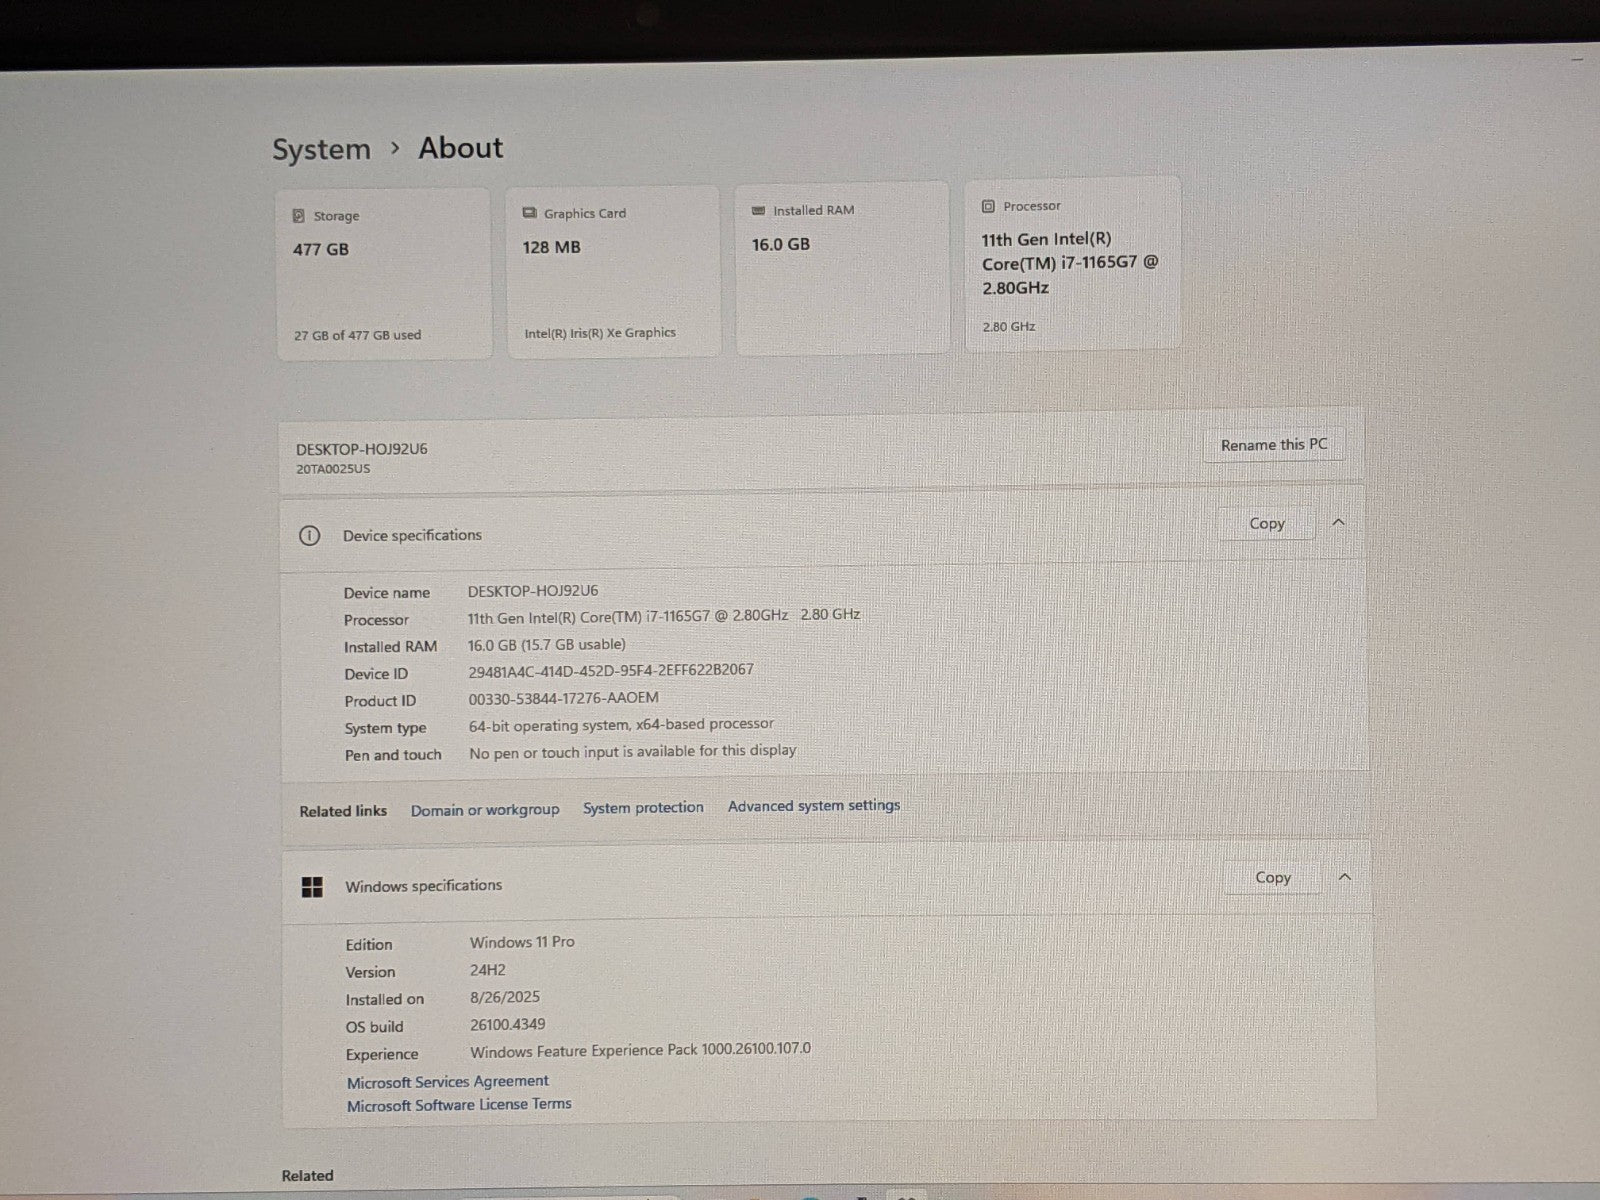Click the breadcrumb arrow between System and About
1600x1200 pixels.
[x=395, y=148]
